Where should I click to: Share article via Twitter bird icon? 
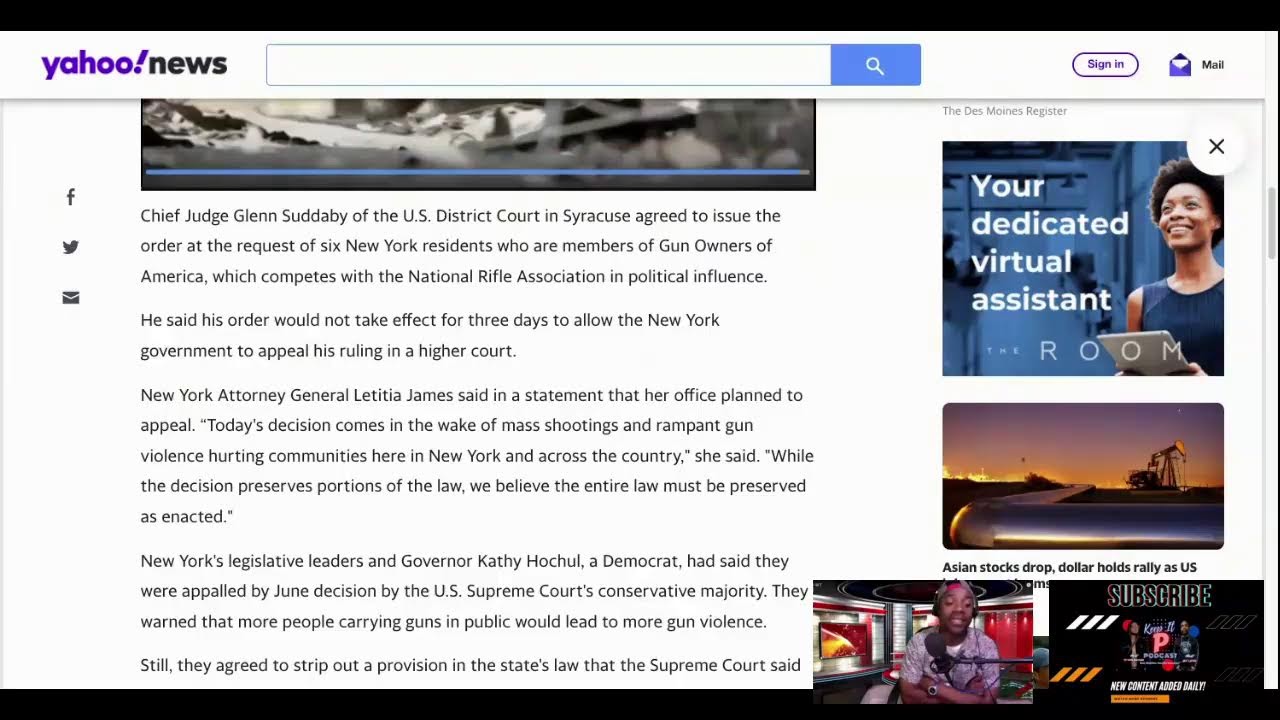pos(70,247)
